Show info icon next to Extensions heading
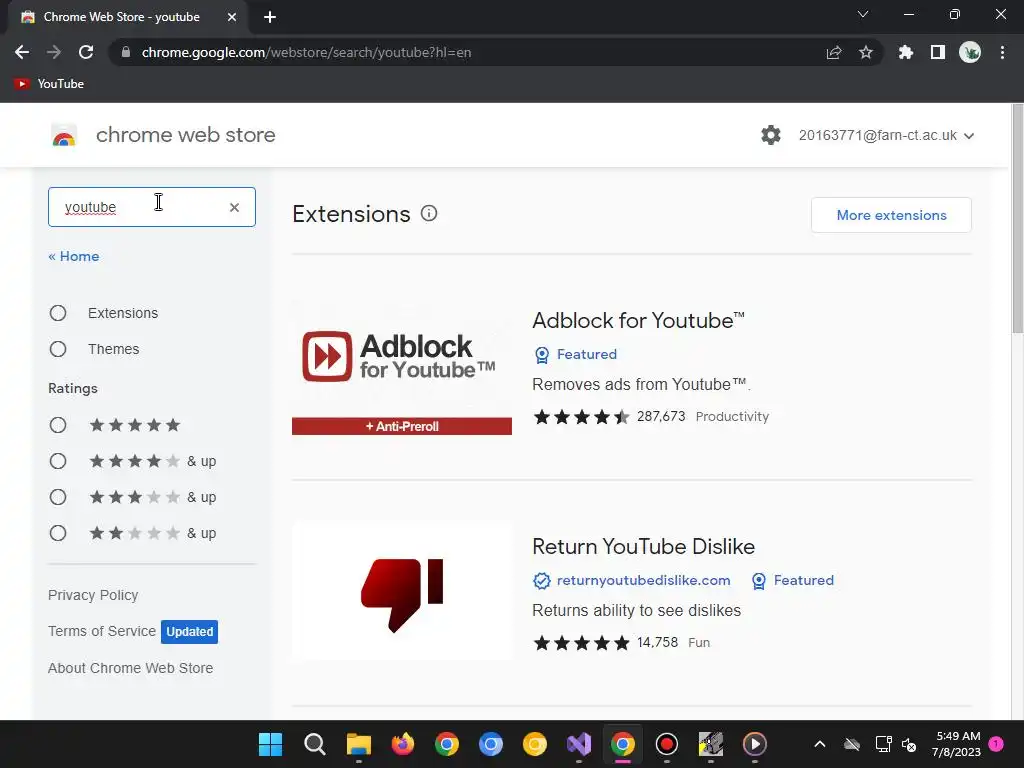The image size is (1024, 768). coord(429,214)
